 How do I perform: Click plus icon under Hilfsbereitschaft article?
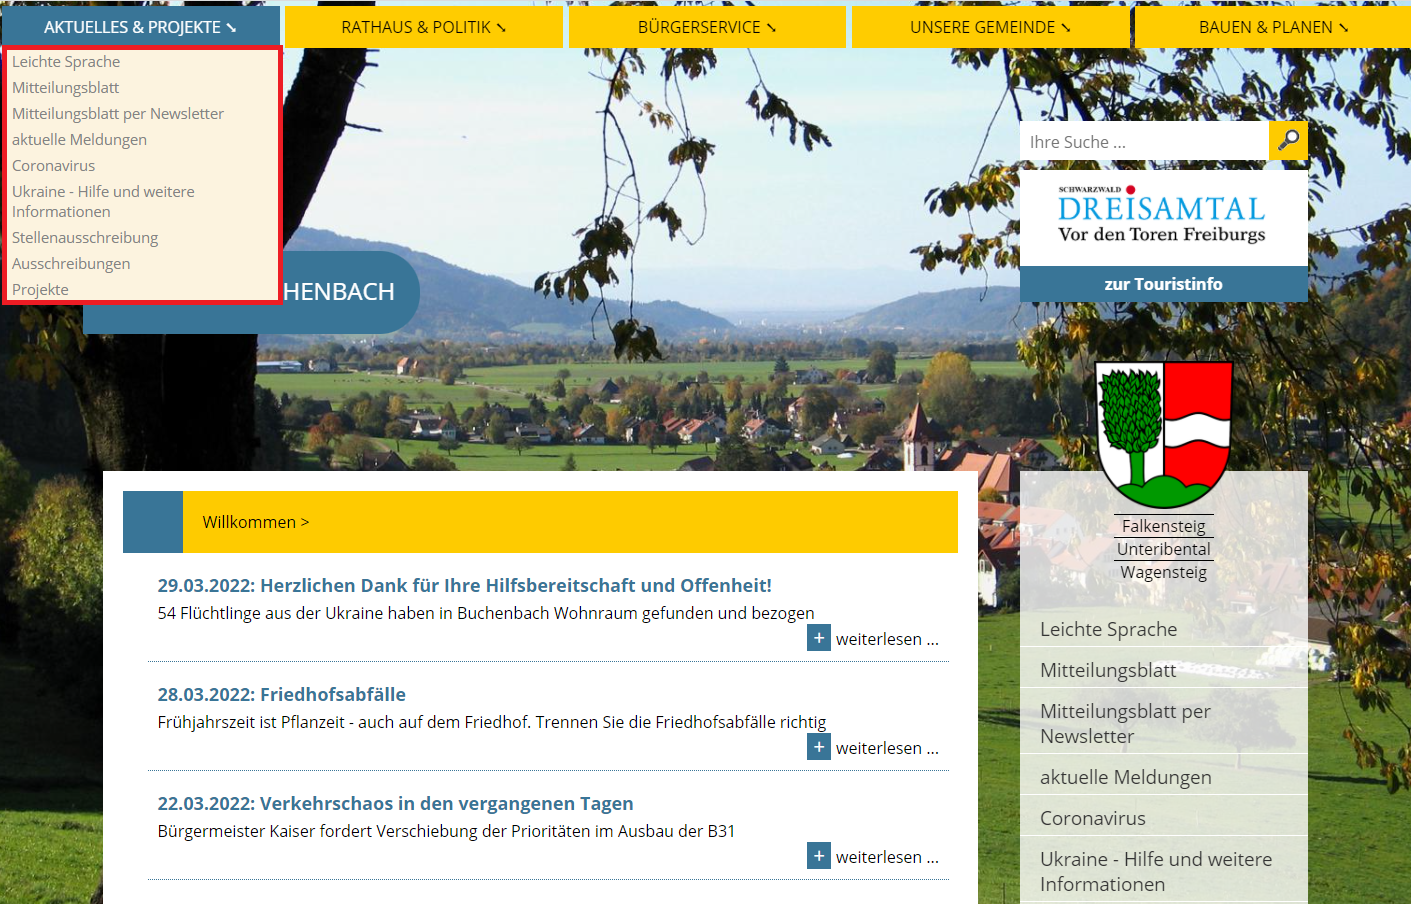pos(818,638)
